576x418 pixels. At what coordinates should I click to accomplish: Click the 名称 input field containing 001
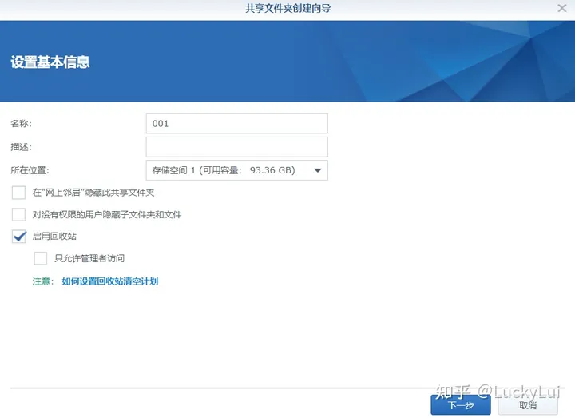[x=237, y=123]
